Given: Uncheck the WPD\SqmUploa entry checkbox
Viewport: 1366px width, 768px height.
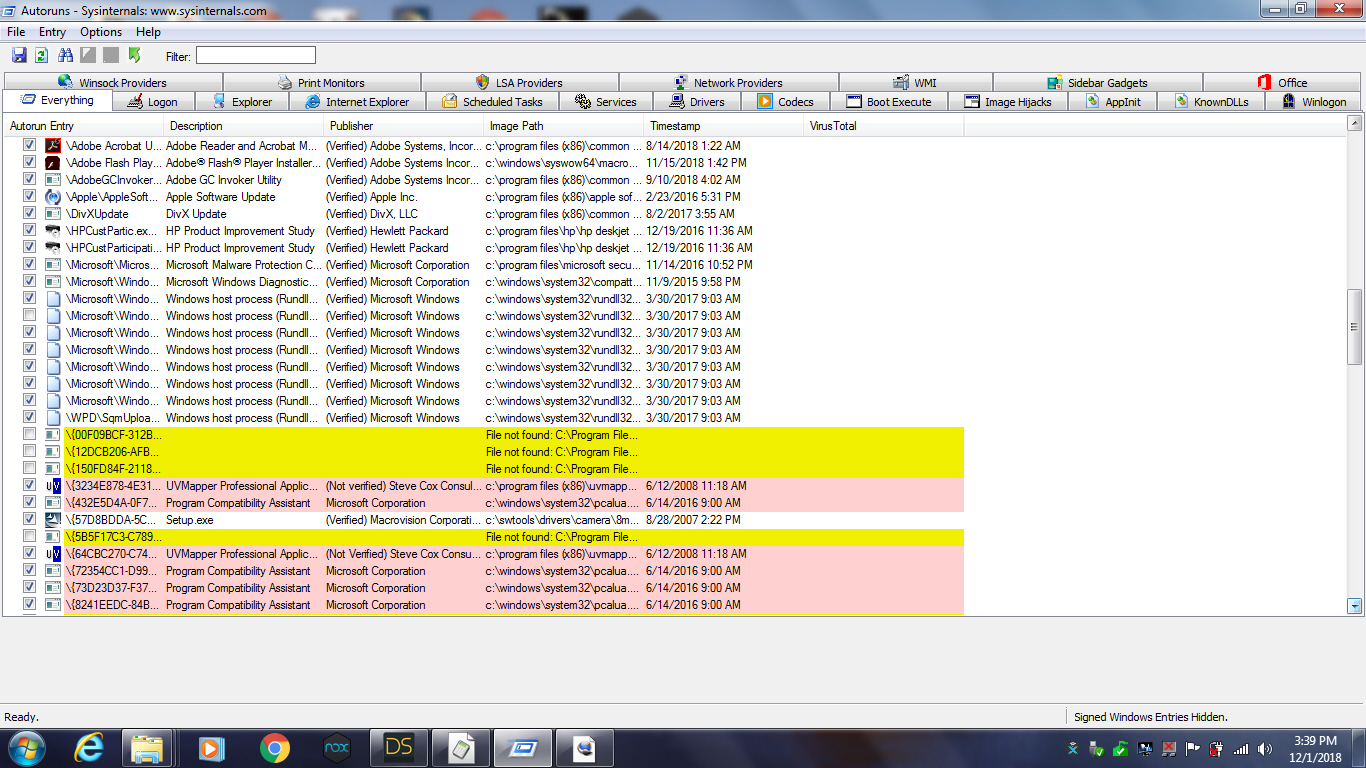Looking at the screenshot, I should (x=29, y=418).
